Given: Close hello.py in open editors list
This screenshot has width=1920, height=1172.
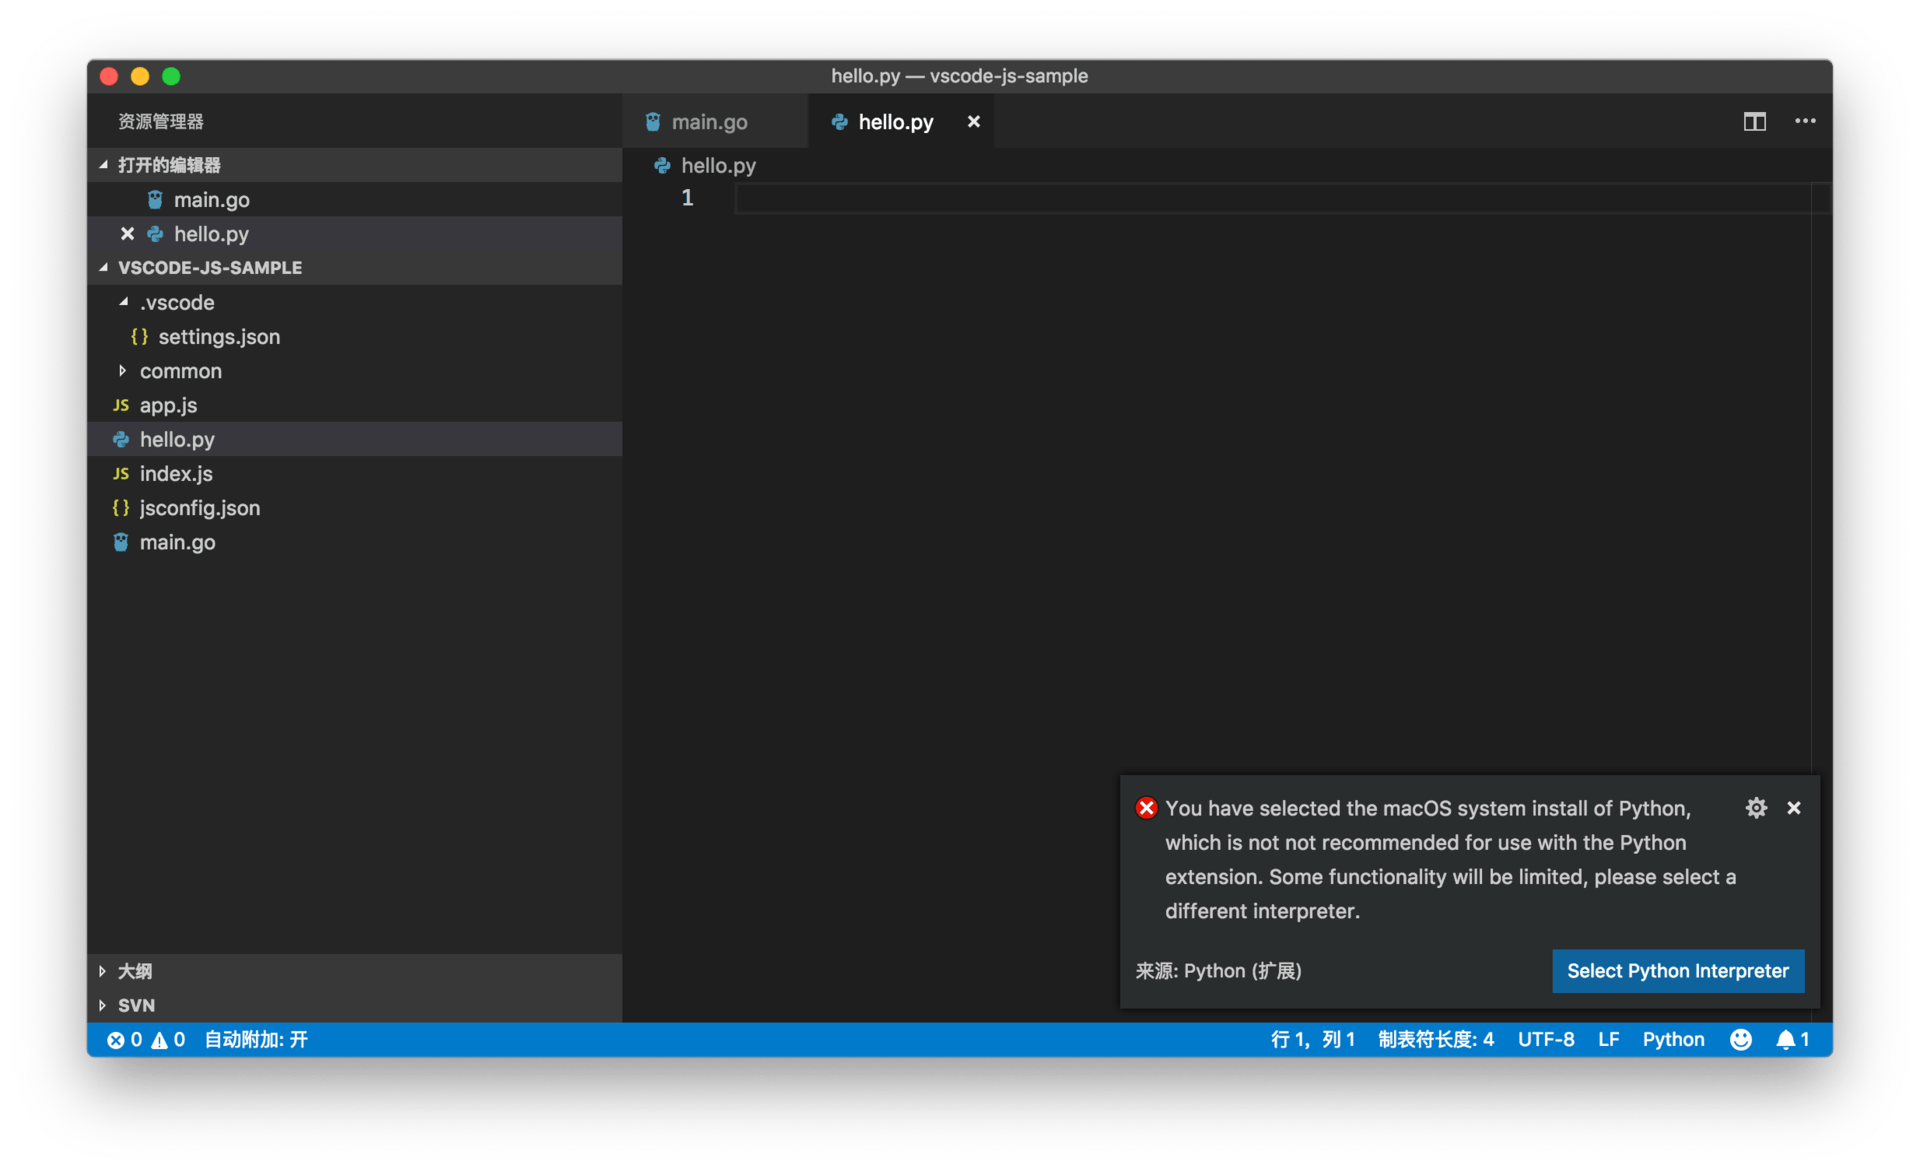Looking at the screenshot, I should click(127, 234).
